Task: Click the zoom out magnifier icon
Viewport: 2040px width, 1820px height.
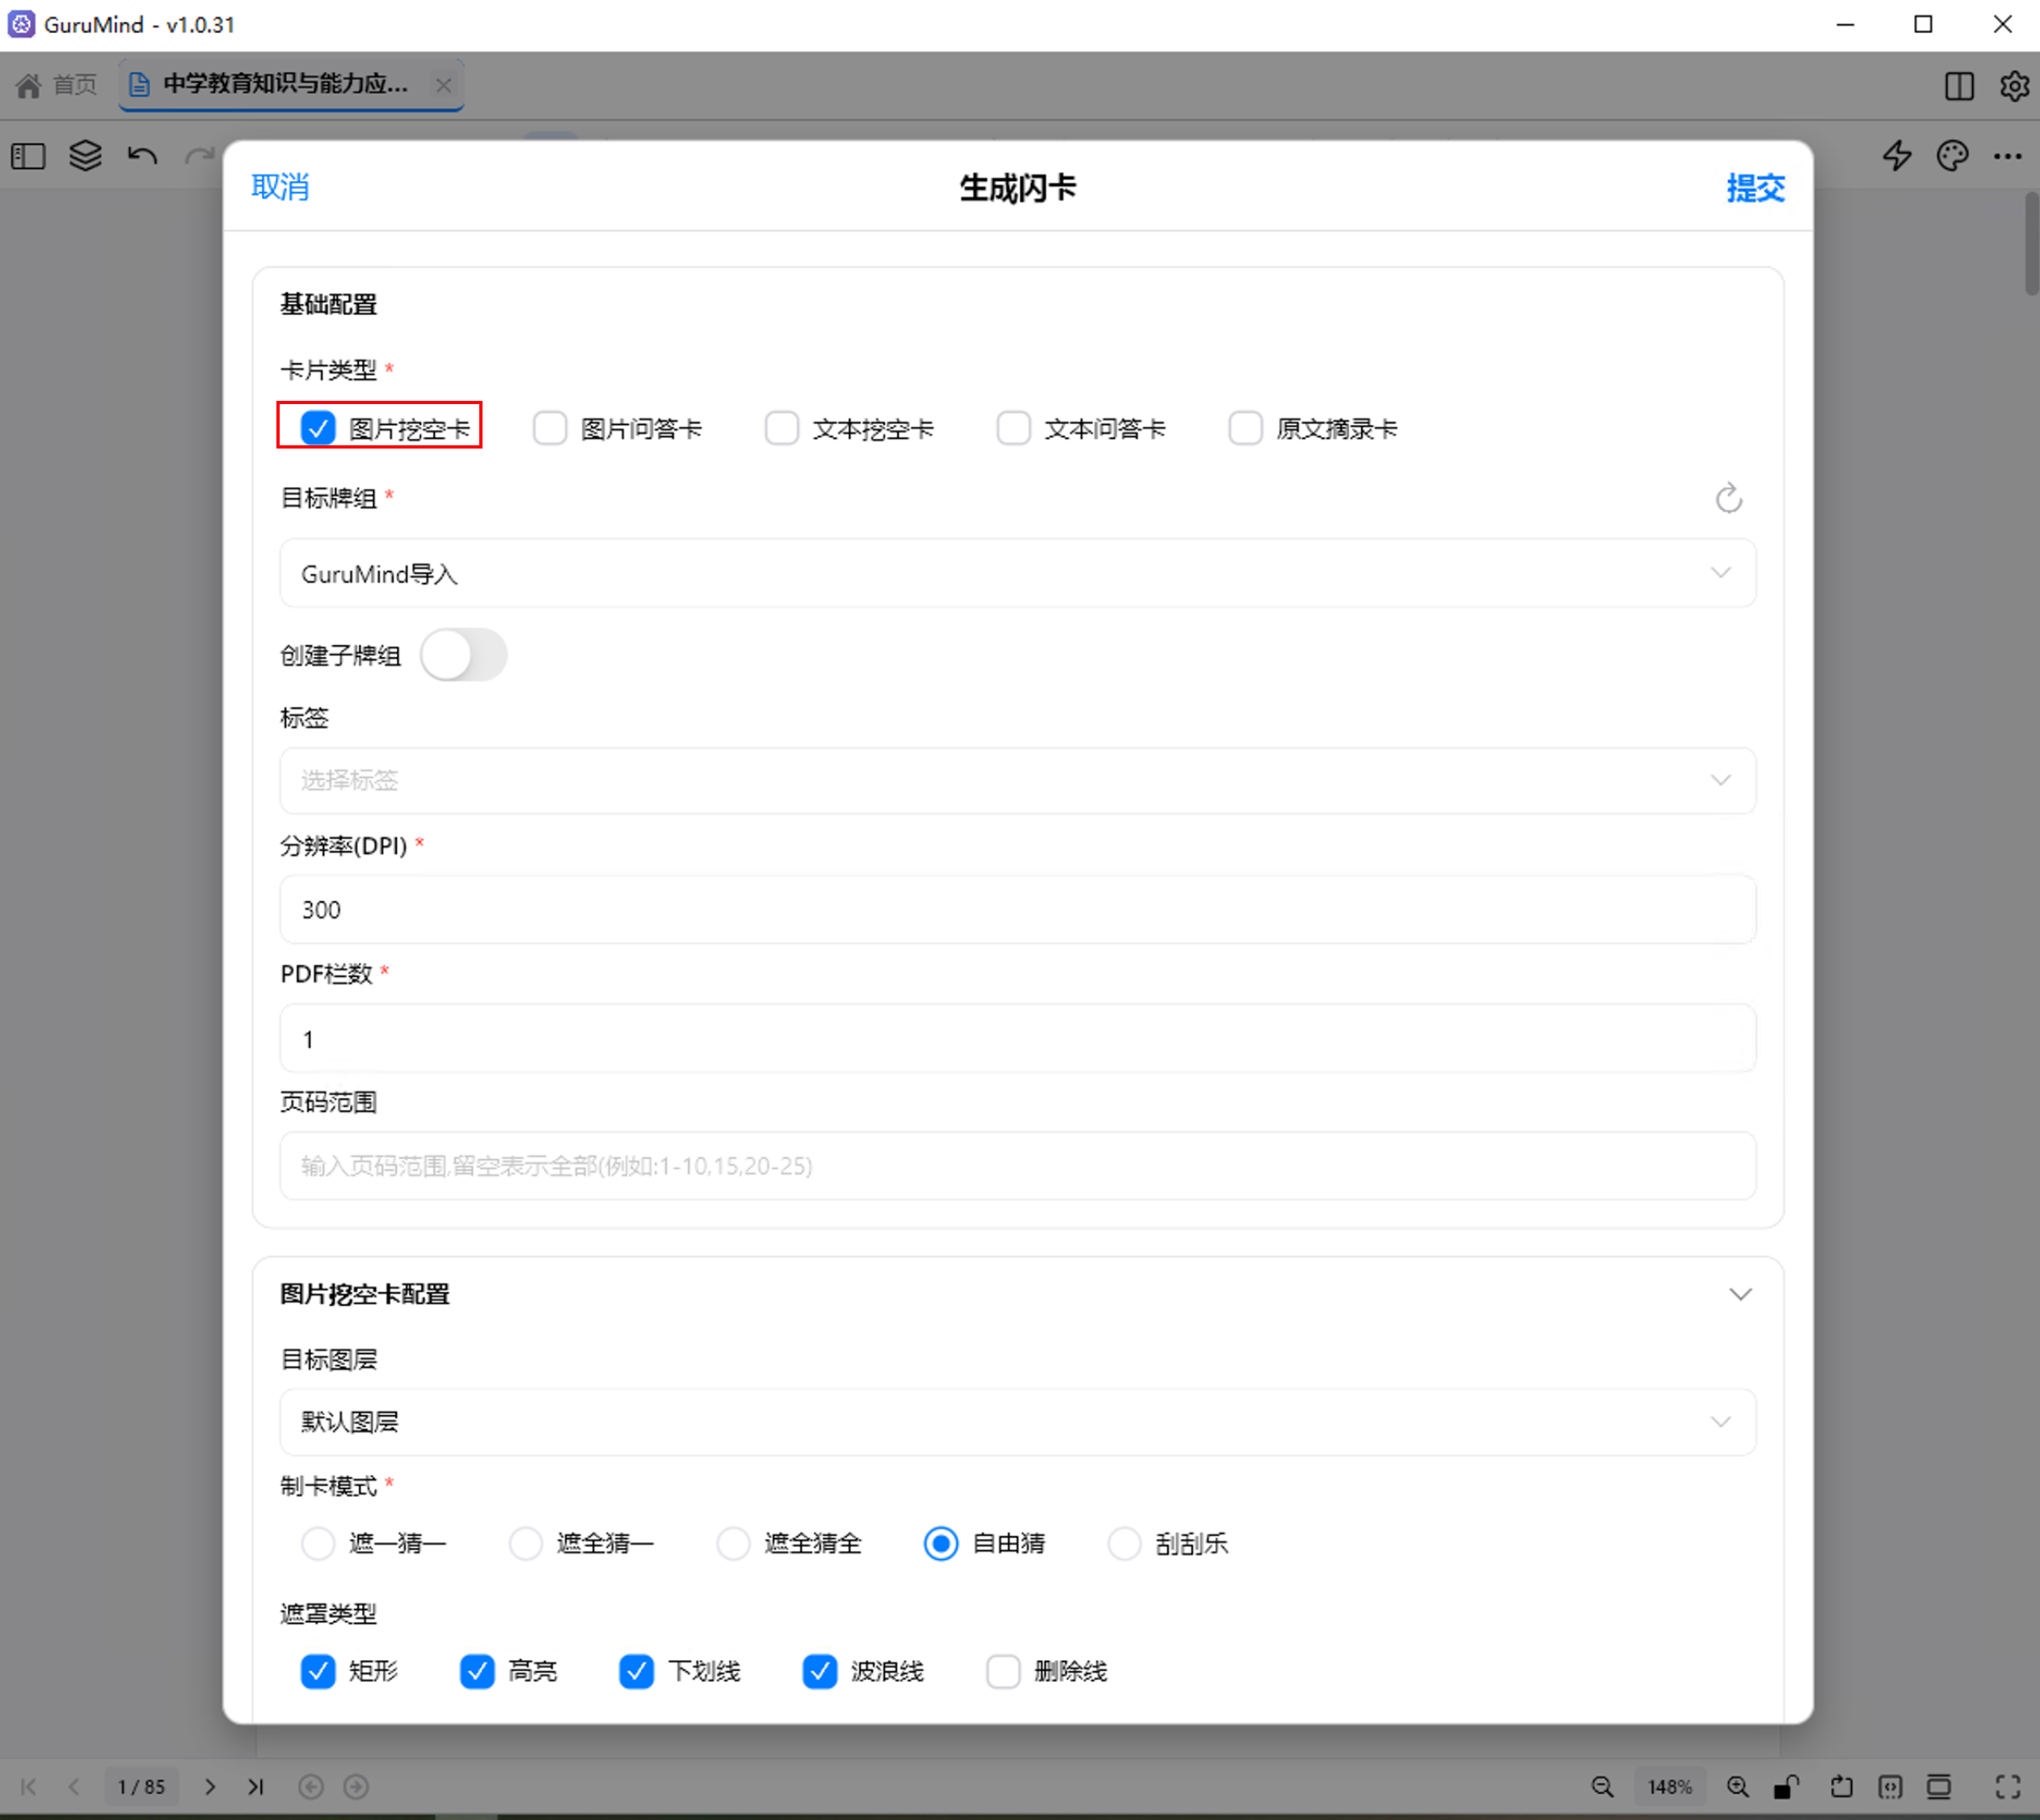Action: 1602,1787
